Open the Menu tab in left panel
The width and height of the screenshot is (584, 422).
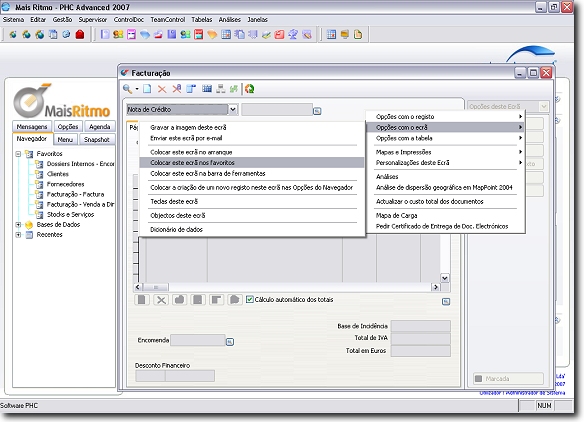(x=65, y=140)
